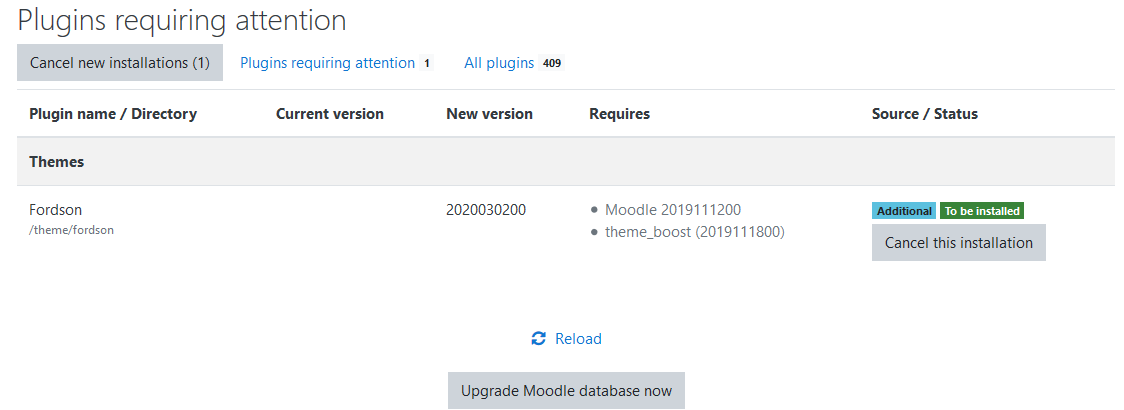
Task: Open Plugins requiring attention tab
Action: click(x=335, y=63)
